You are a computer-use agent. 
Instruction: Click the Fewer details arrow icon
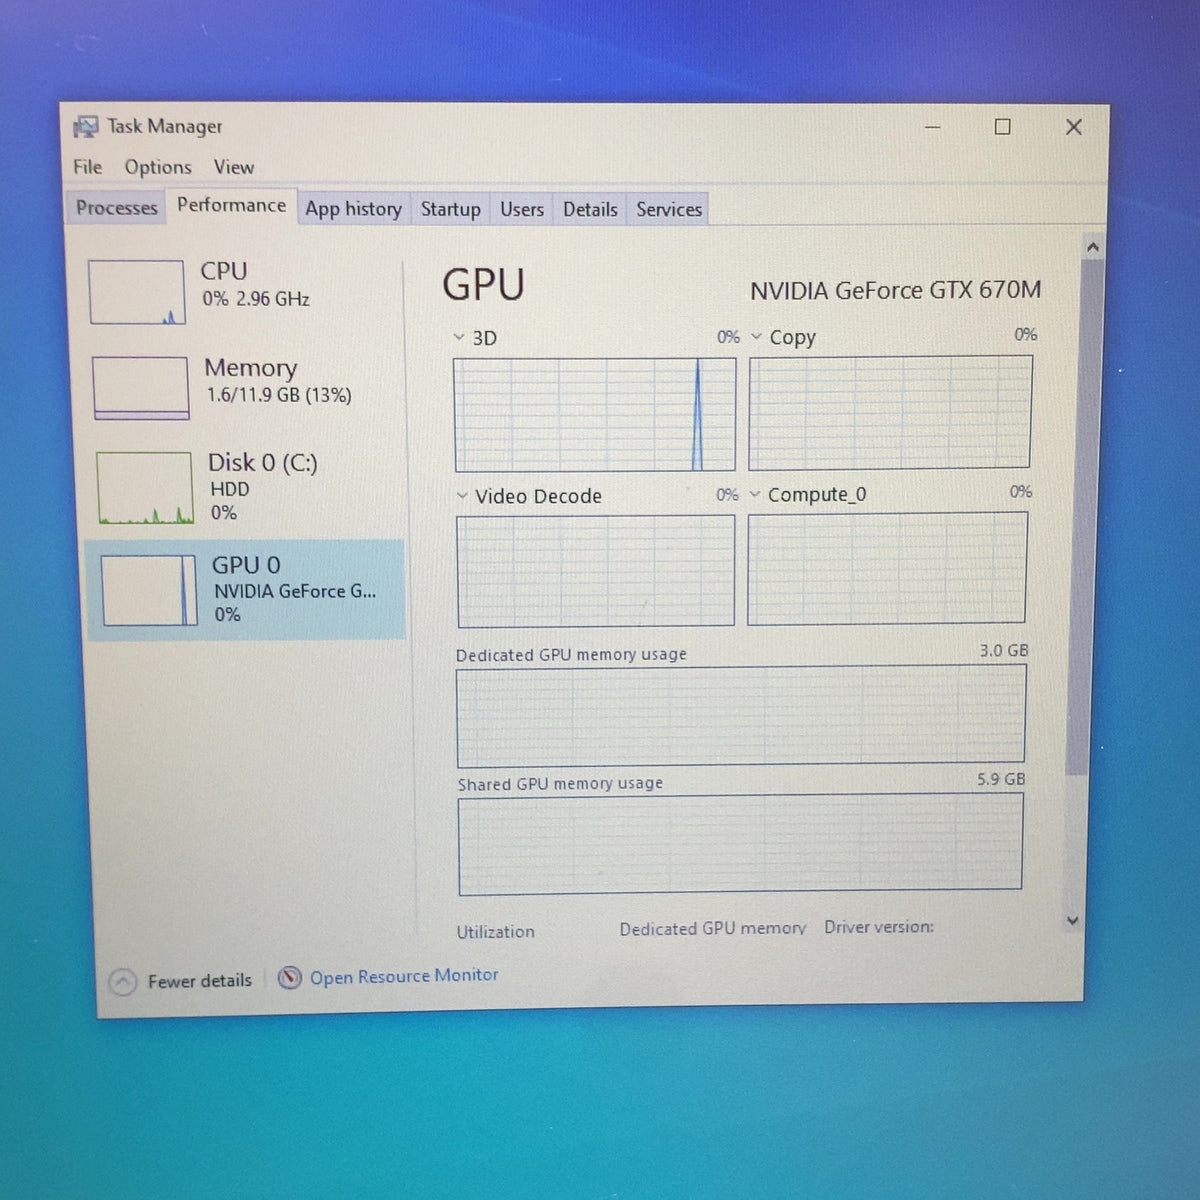122,983
